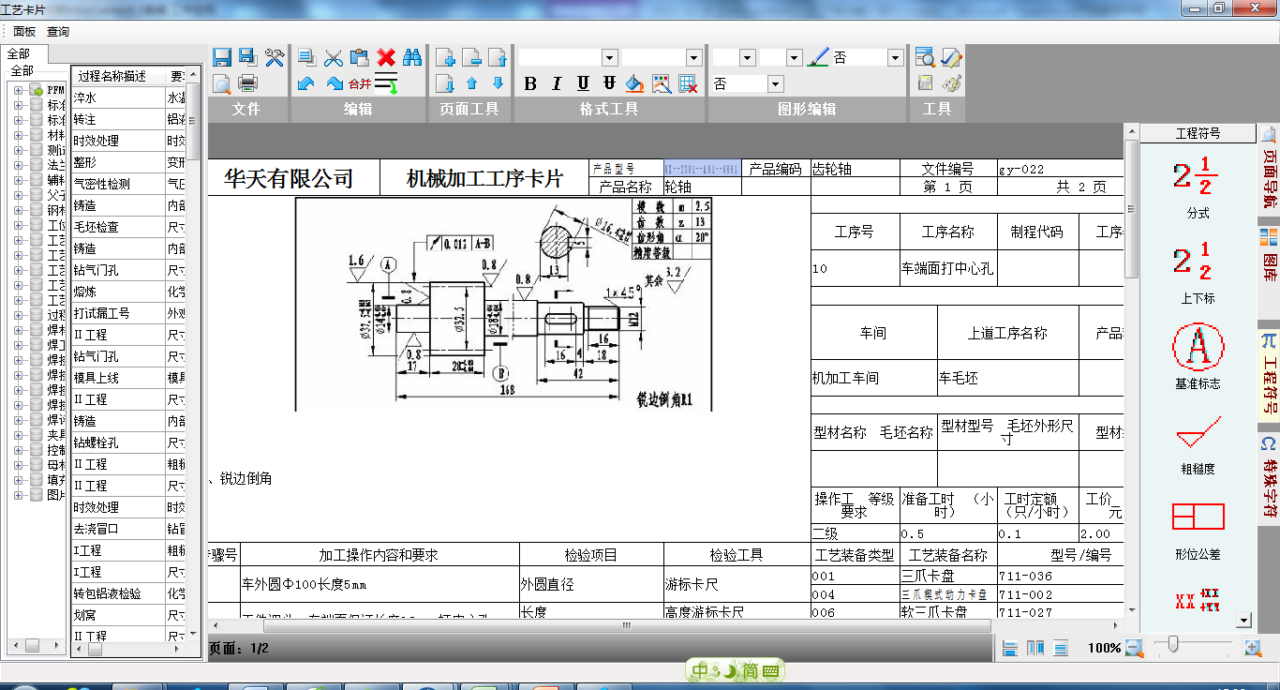Click the table delete icon with red X
Viewport: 1280px width, 690px height.
[688, 83]
